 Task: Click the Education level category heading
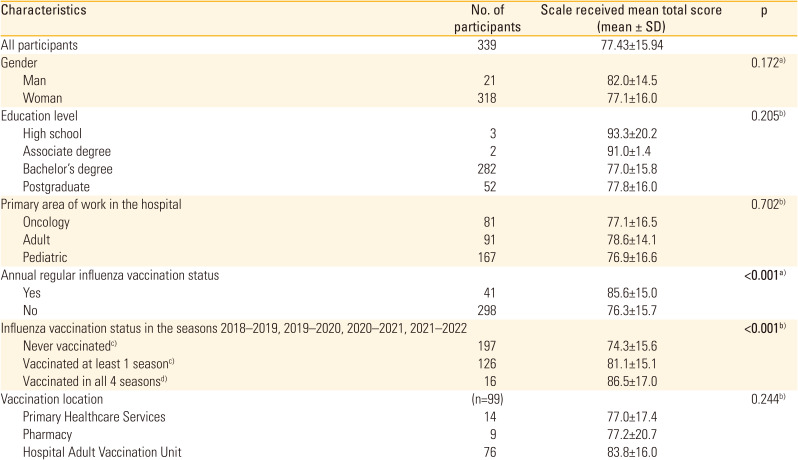click(x=44, y=116)
